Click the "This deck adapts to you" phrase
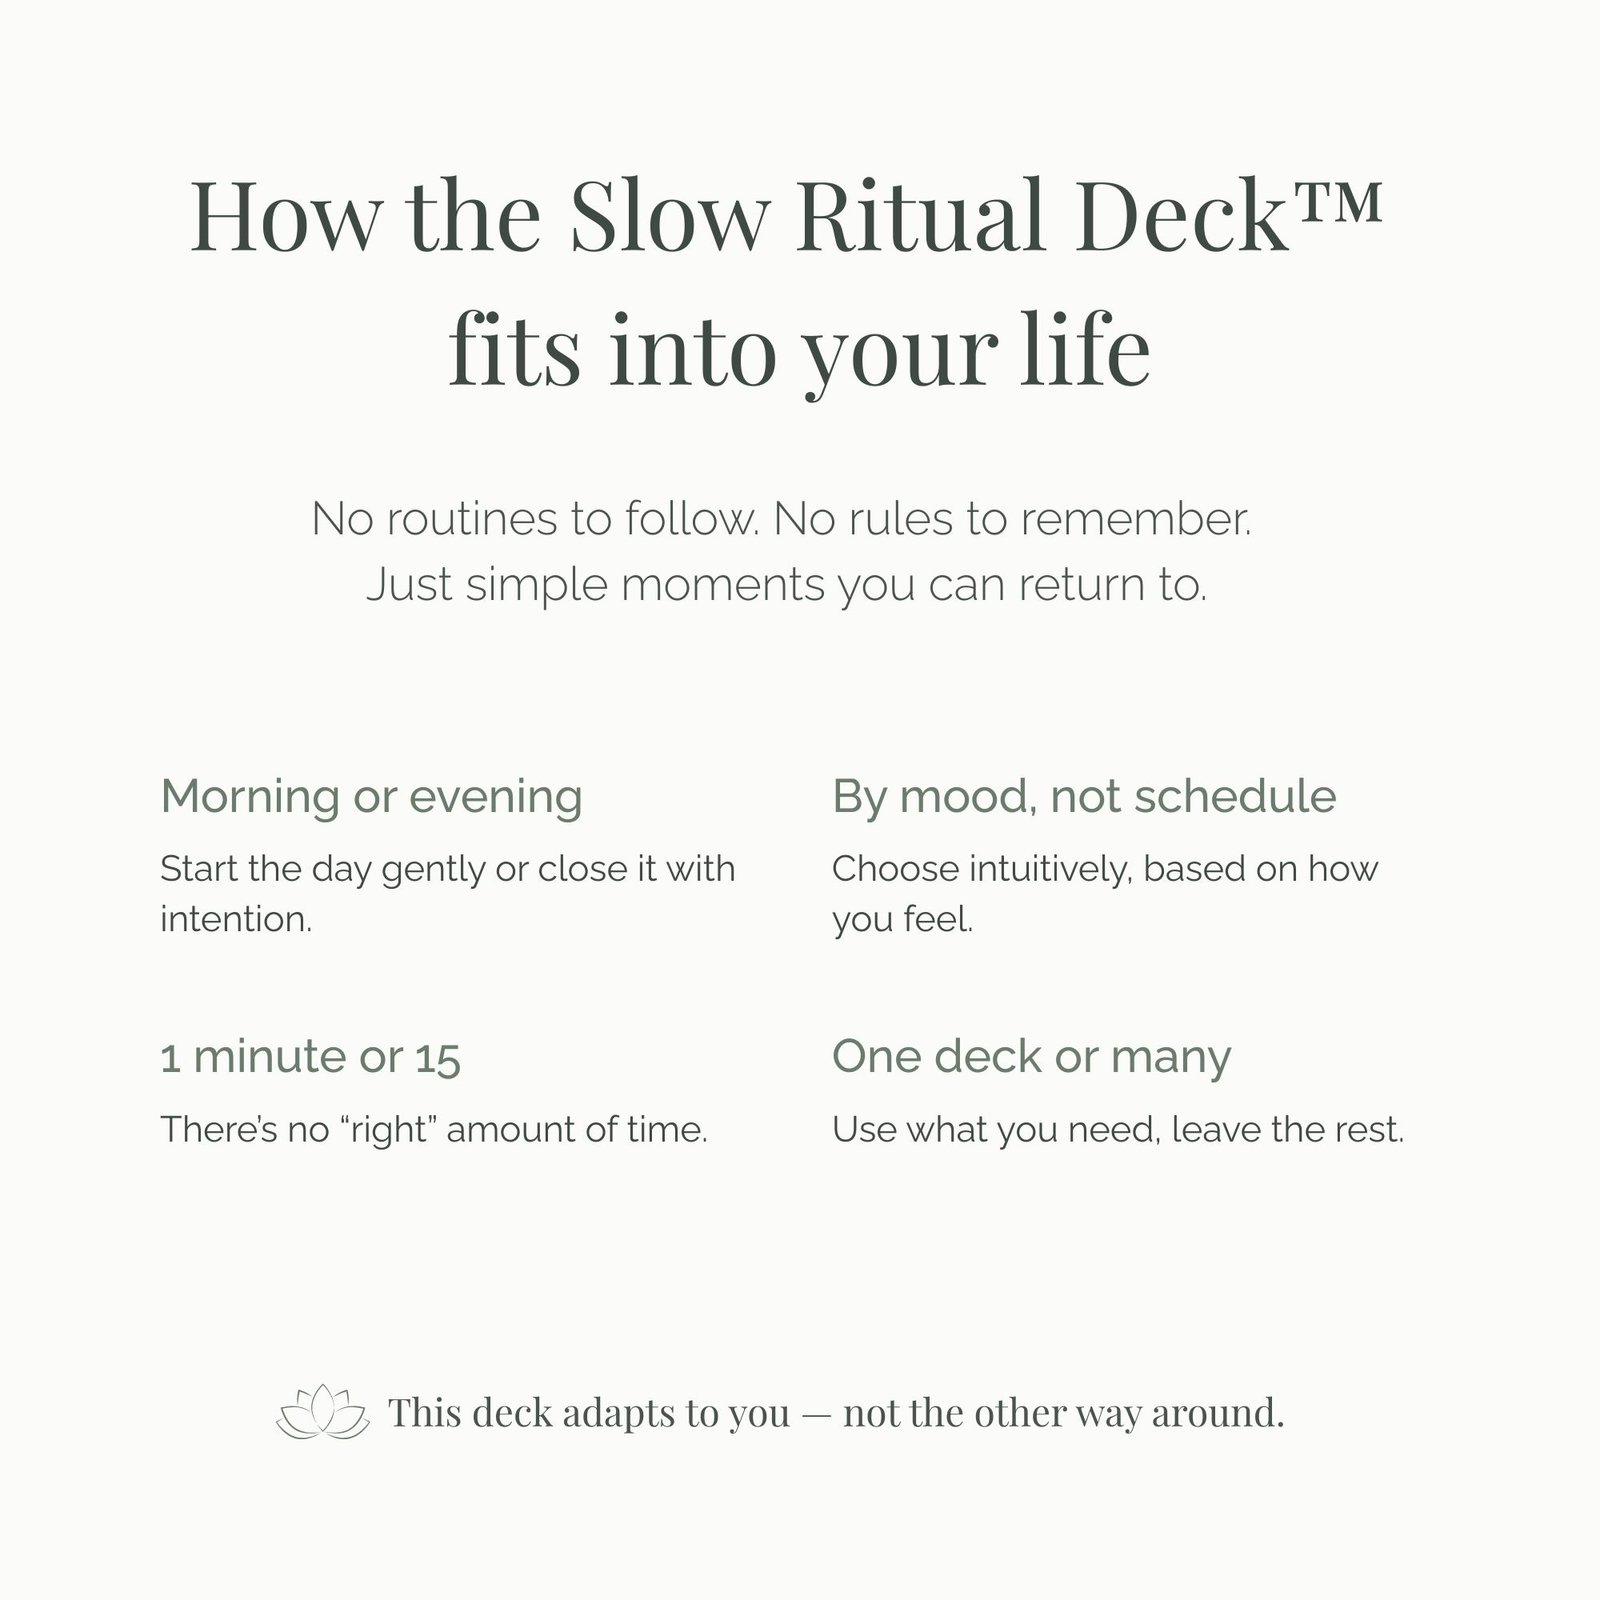1600x1600 pixels. (x=589, y=1413)
